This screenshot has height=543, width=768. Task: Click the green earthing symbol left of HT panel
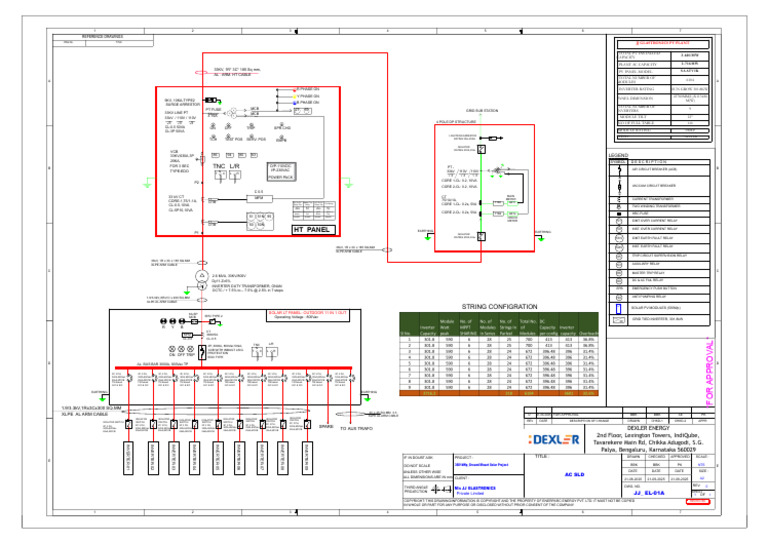pyautogui.click(x=148, y=184)
